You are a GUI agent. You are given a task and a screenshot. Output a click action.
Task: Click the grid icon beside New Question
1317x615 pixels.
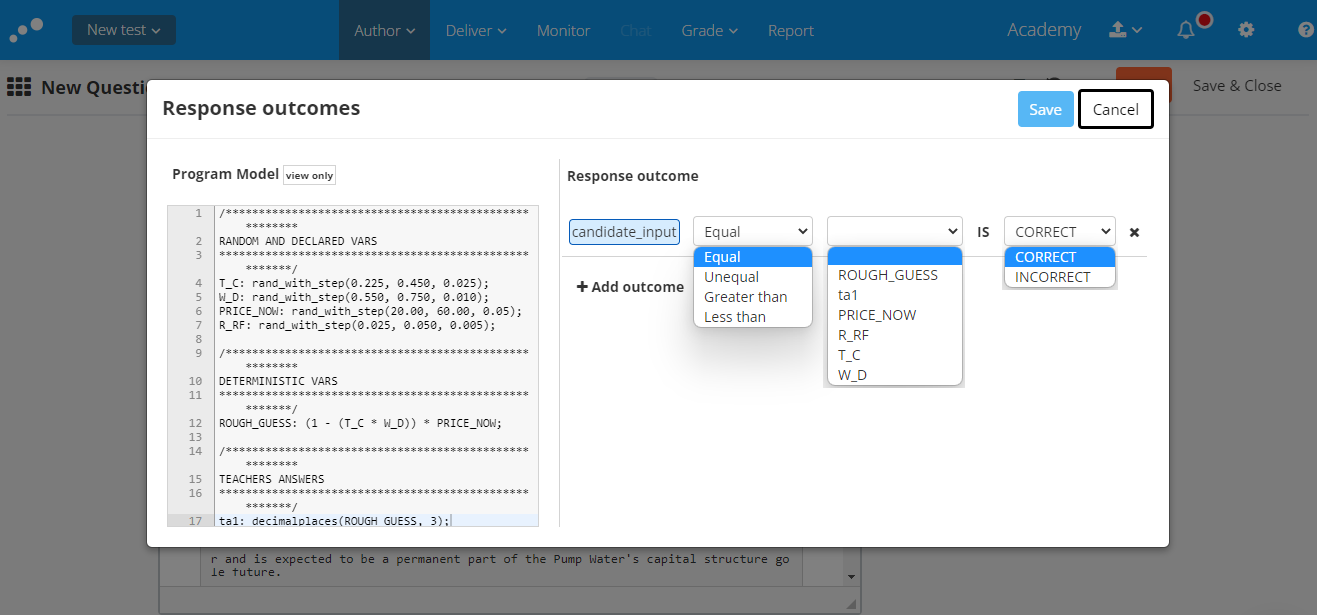tap(19, 87)
